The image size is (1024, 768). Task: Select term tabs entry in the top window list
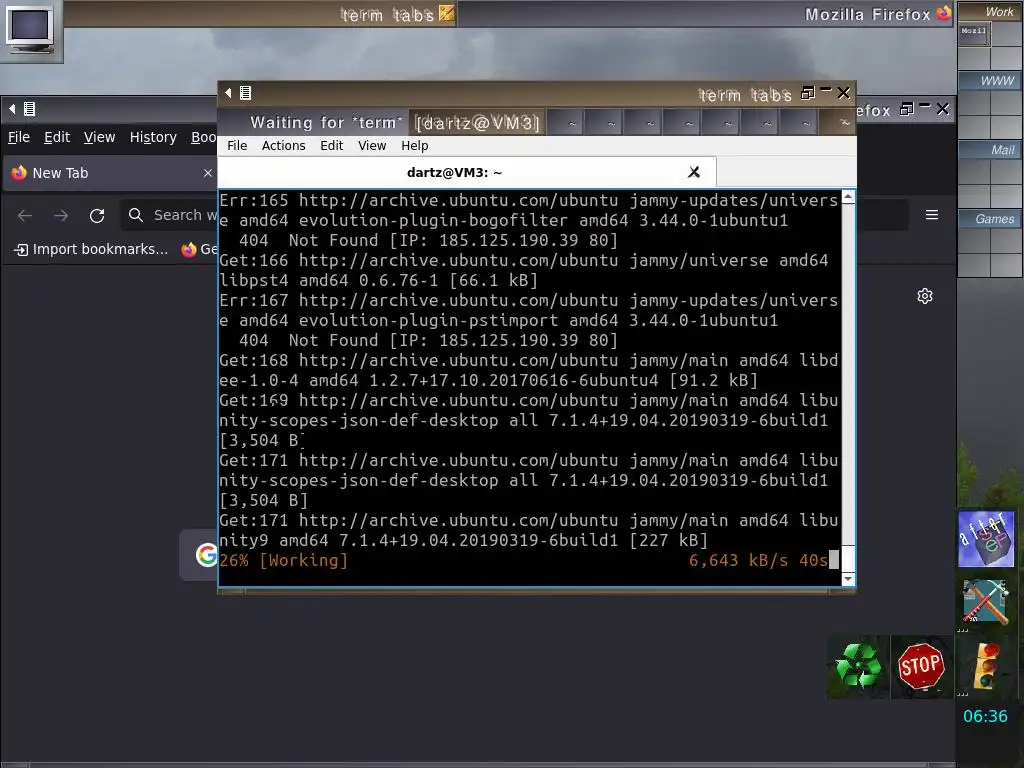click(x=261, y=14)
